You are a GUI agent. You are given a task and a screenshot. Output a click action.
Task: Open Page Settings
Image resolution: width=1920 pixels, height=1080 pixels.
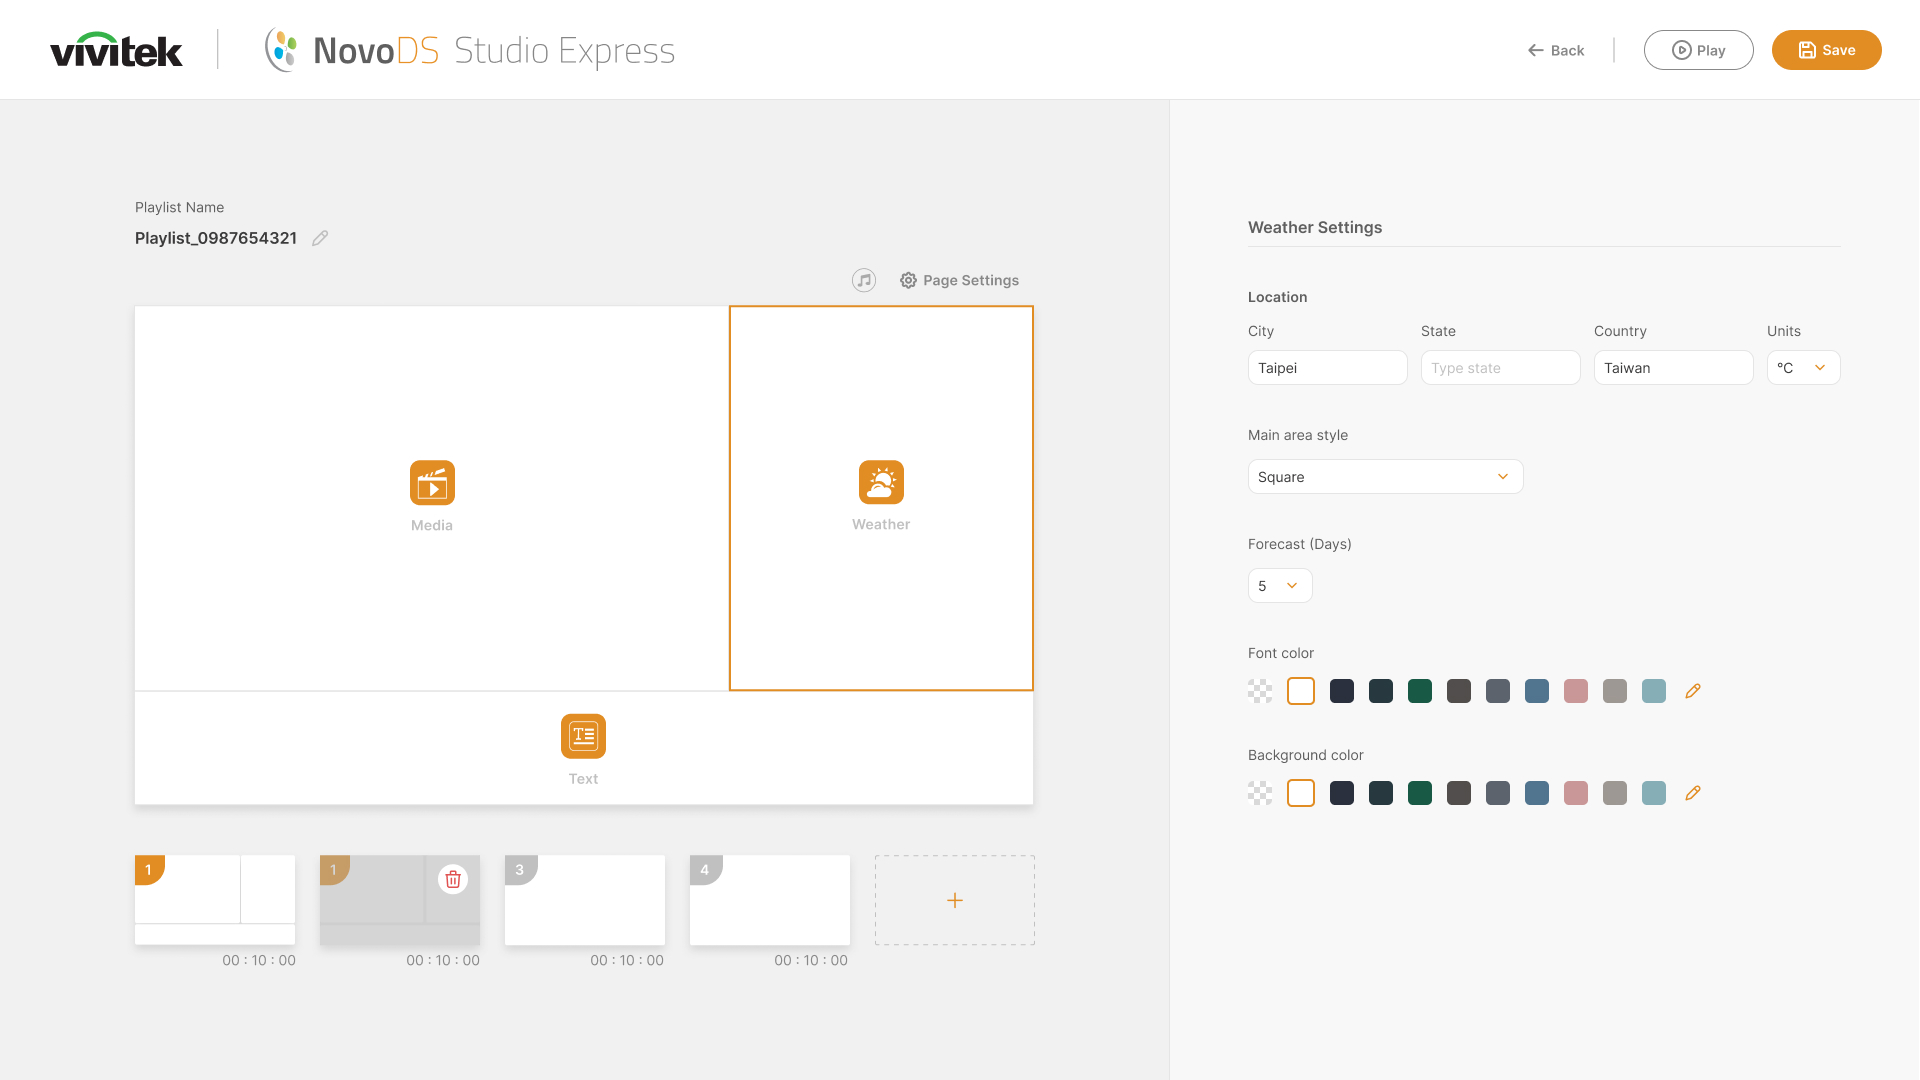click(x=959, y=280)
